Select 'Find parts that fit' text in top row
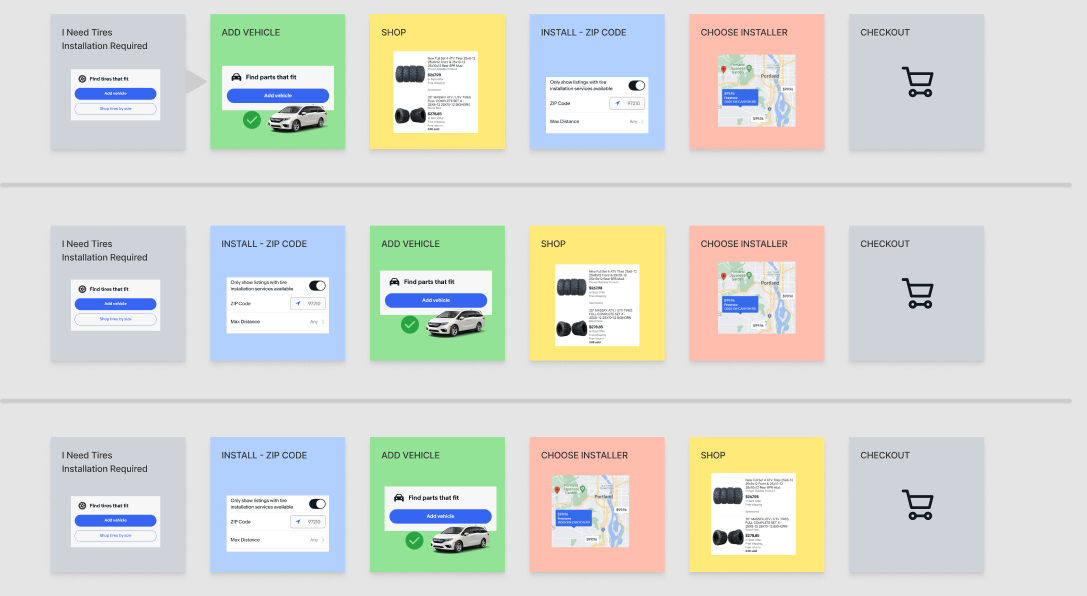 click(x=271, y=77)
